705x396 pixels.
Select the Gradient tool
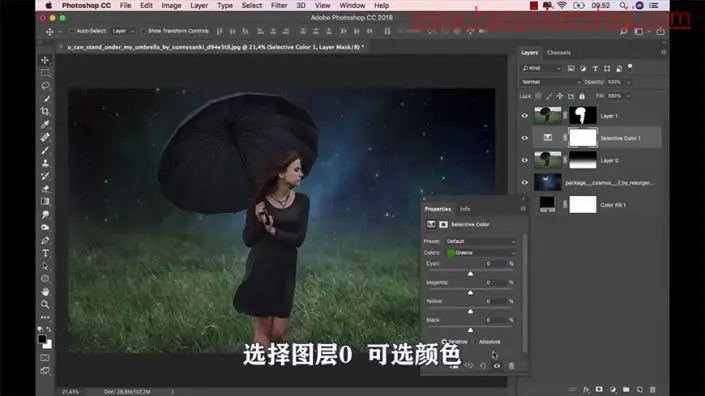tap(45, 201)
